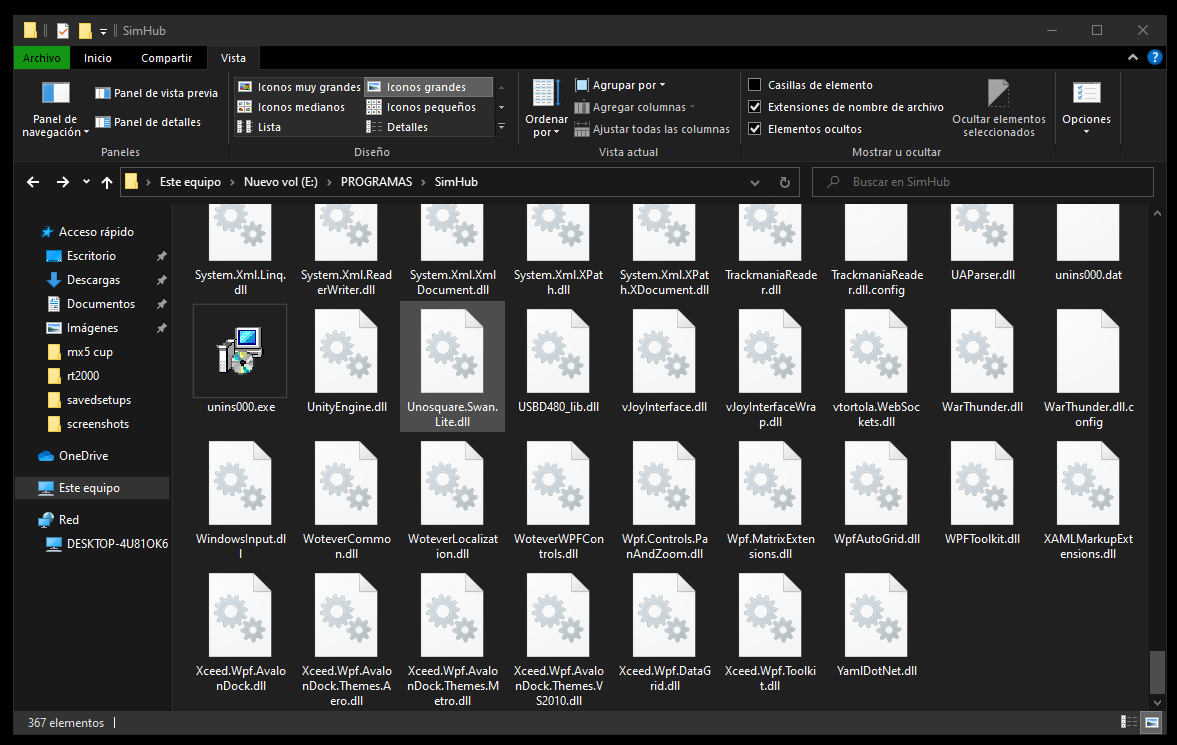
Task: Select the XAMLMarkupExtensions.dll file
Action: point(1088,499)
